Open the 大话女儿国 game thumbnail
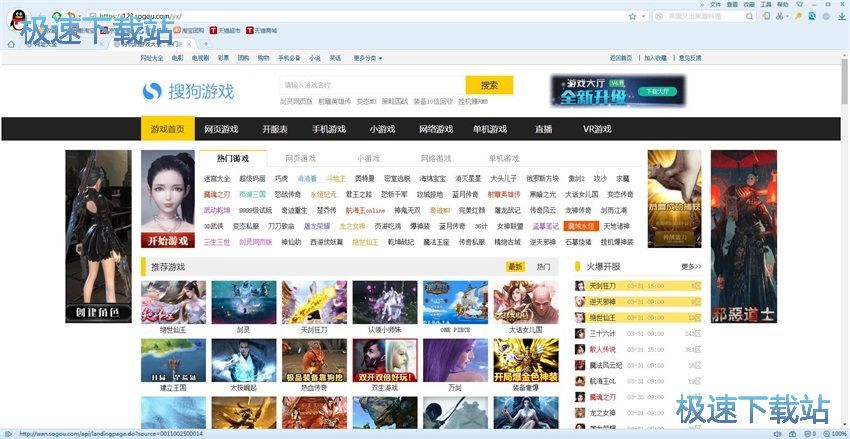850x439 pixels. [x=526, y=302]
